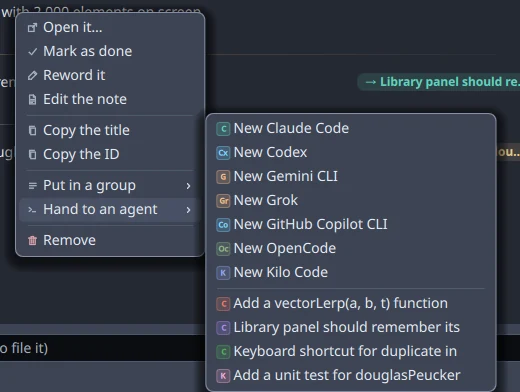Start a New Claude Code session
The image size is (520, 392).
click(351, 129)
